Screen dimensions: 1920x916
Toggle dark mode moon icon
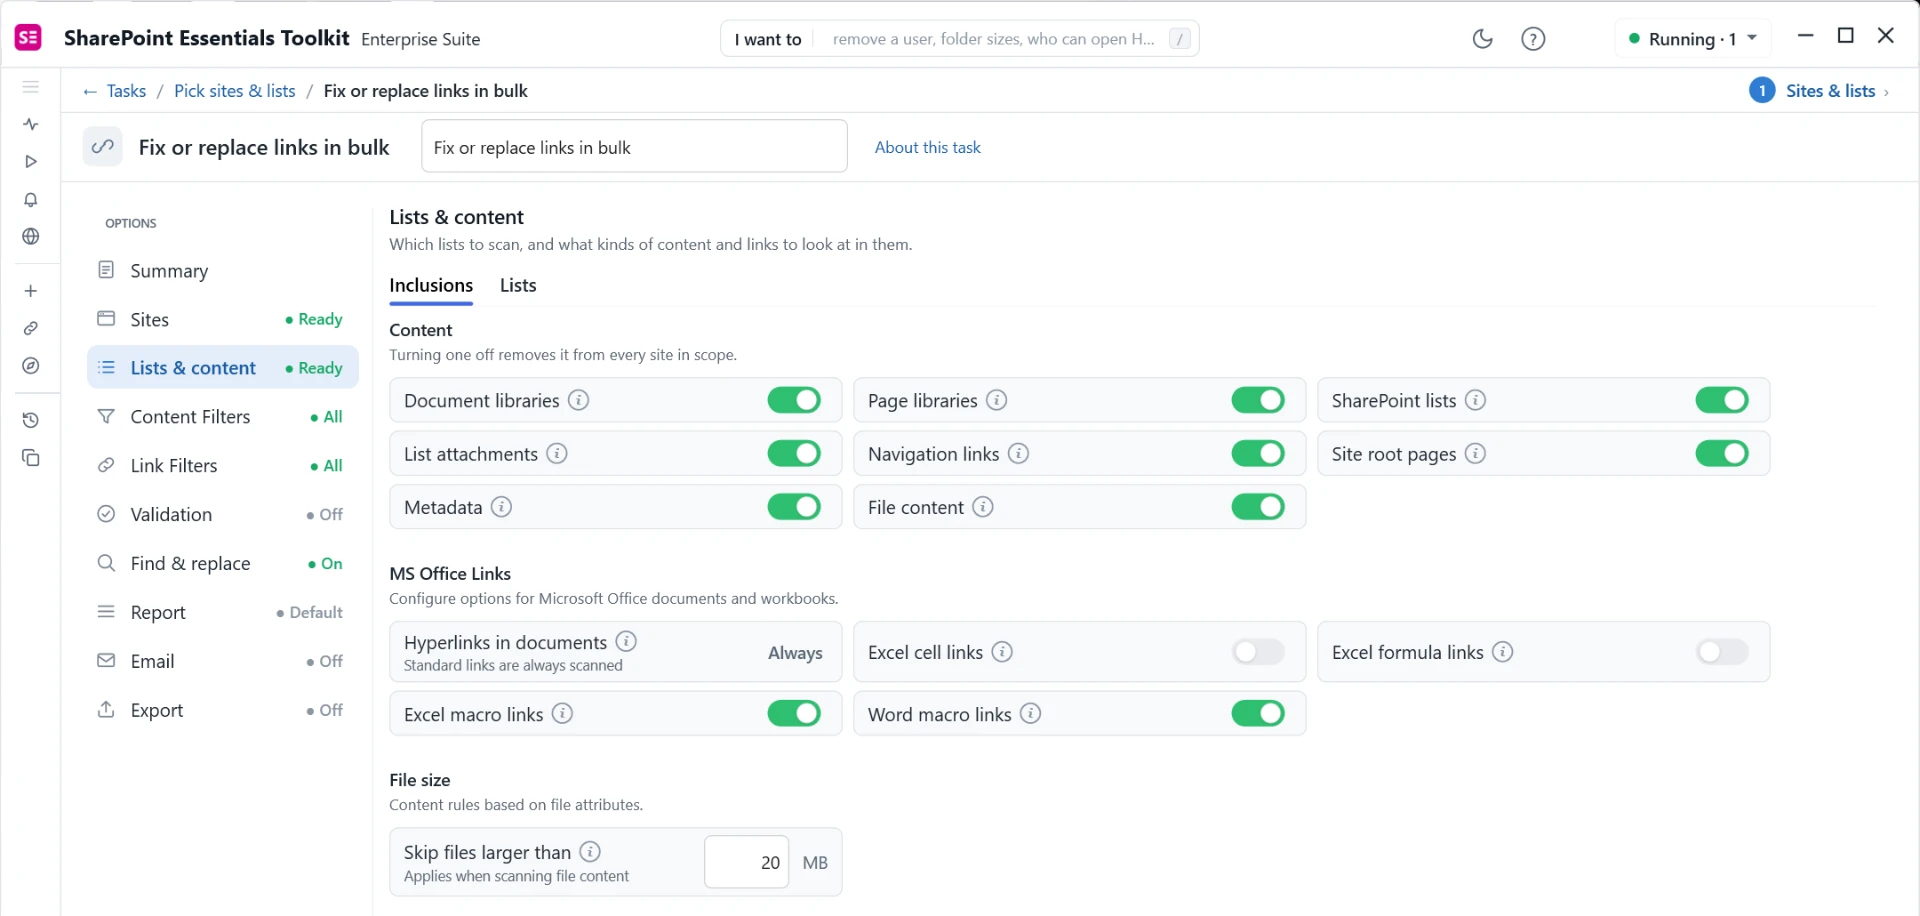coord(1482,39)
